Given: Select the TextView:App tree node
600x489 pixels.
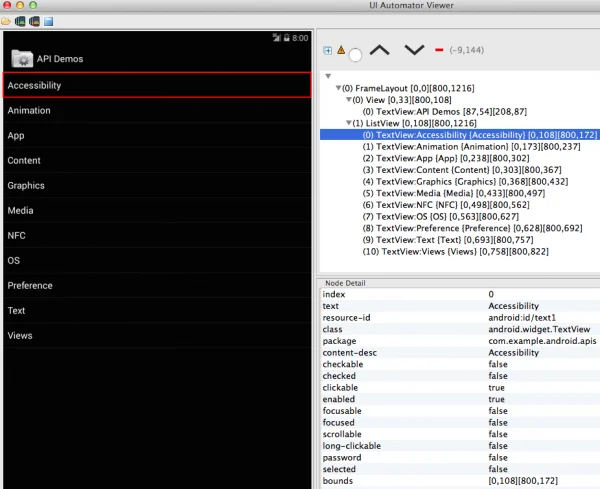Looking at the screenshot, I should 446,158.
